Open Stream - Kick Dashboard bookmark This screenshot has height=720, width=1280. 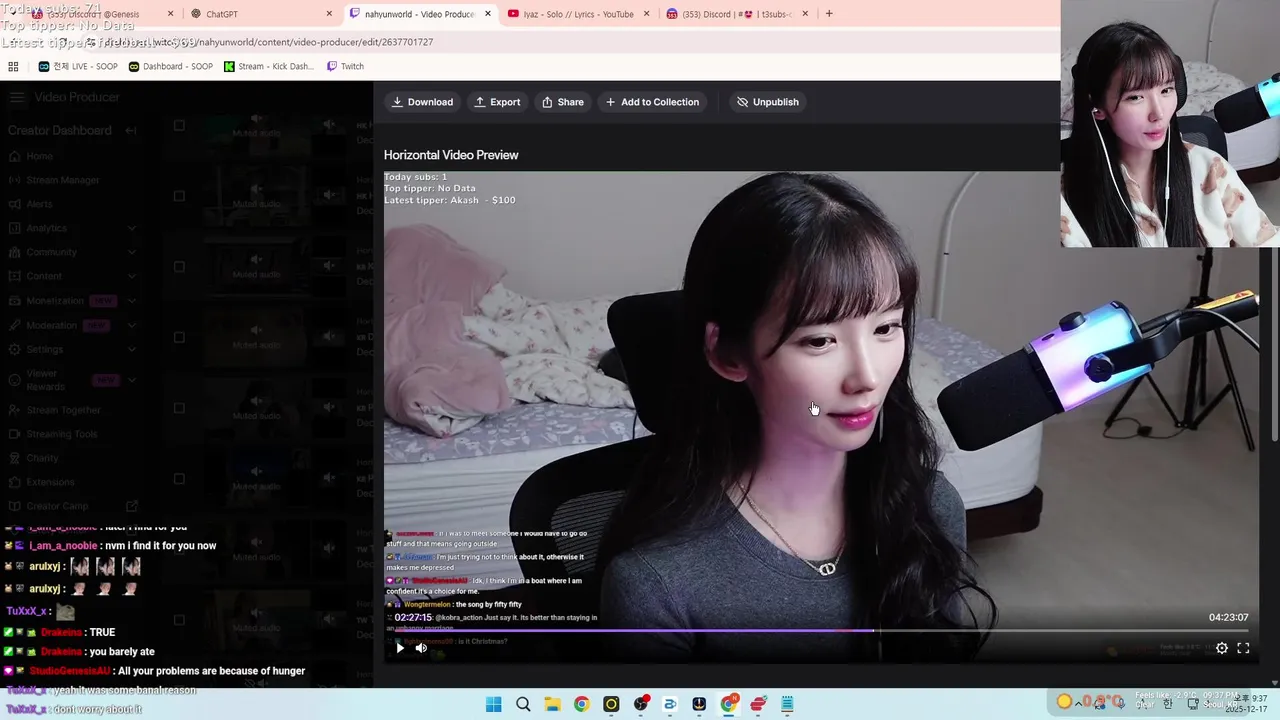[x=269, y=66]
